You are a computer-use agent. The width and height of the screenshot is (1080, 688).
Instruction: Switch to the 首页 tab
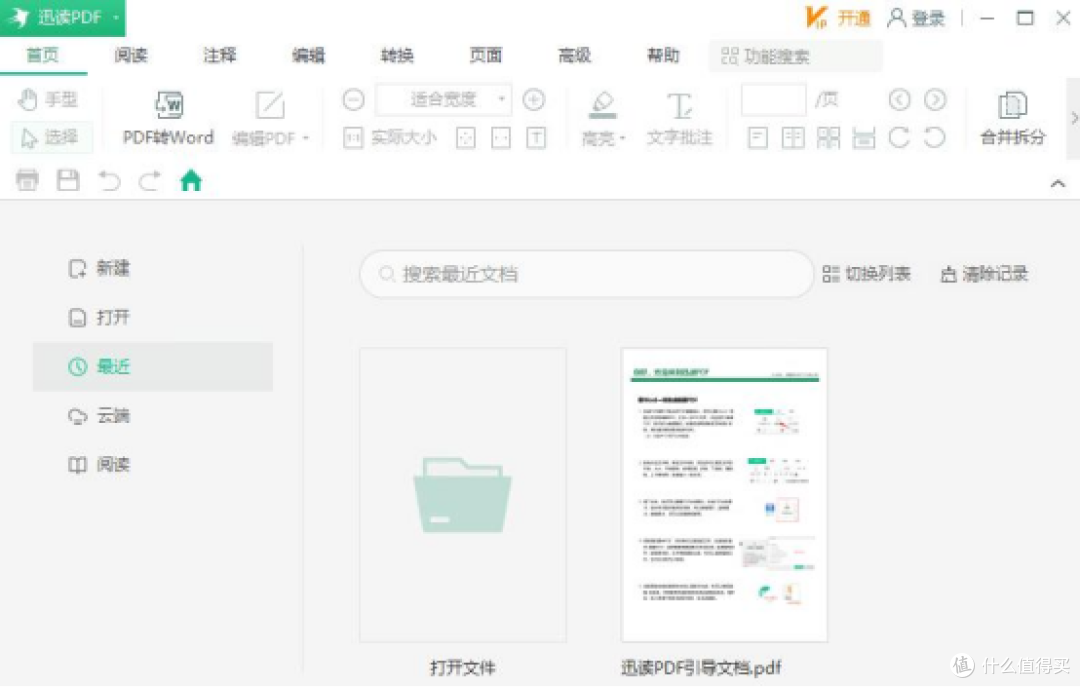tap(43, 55)
